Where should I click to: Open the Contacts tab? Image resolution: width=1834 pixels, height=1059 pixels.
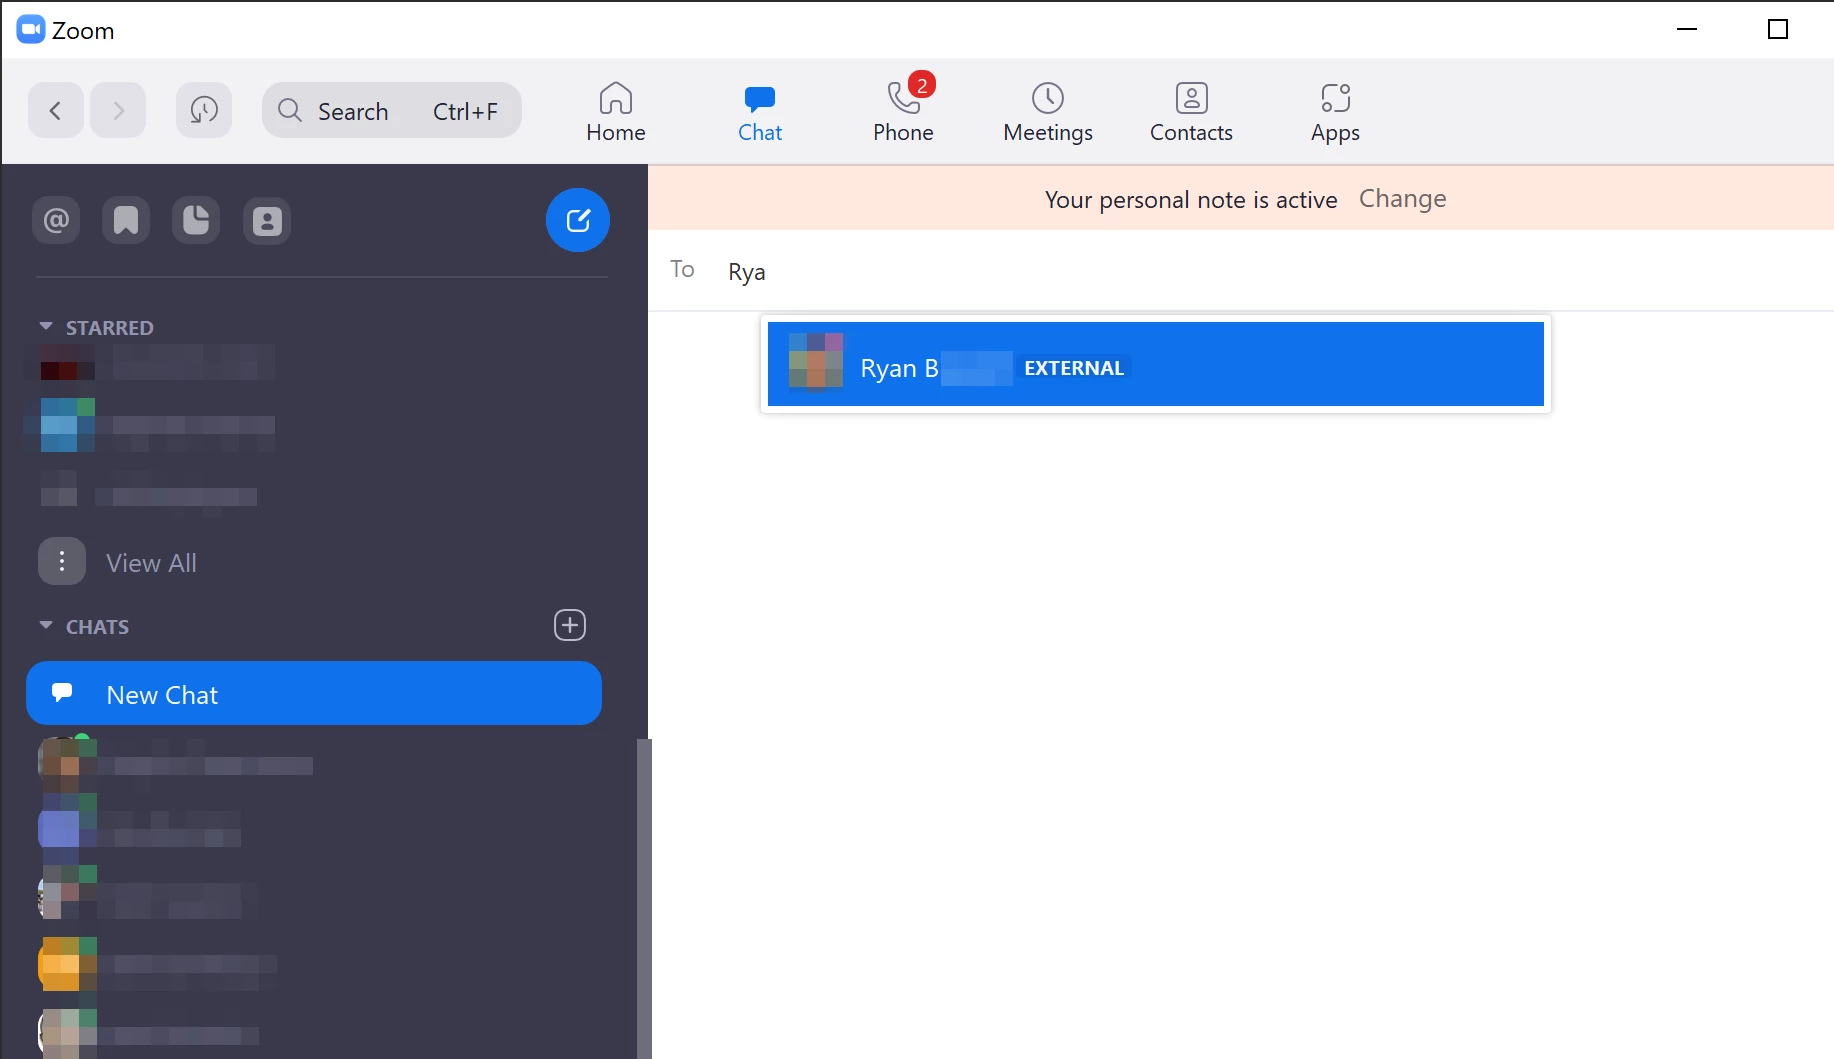pos(1191,112)
